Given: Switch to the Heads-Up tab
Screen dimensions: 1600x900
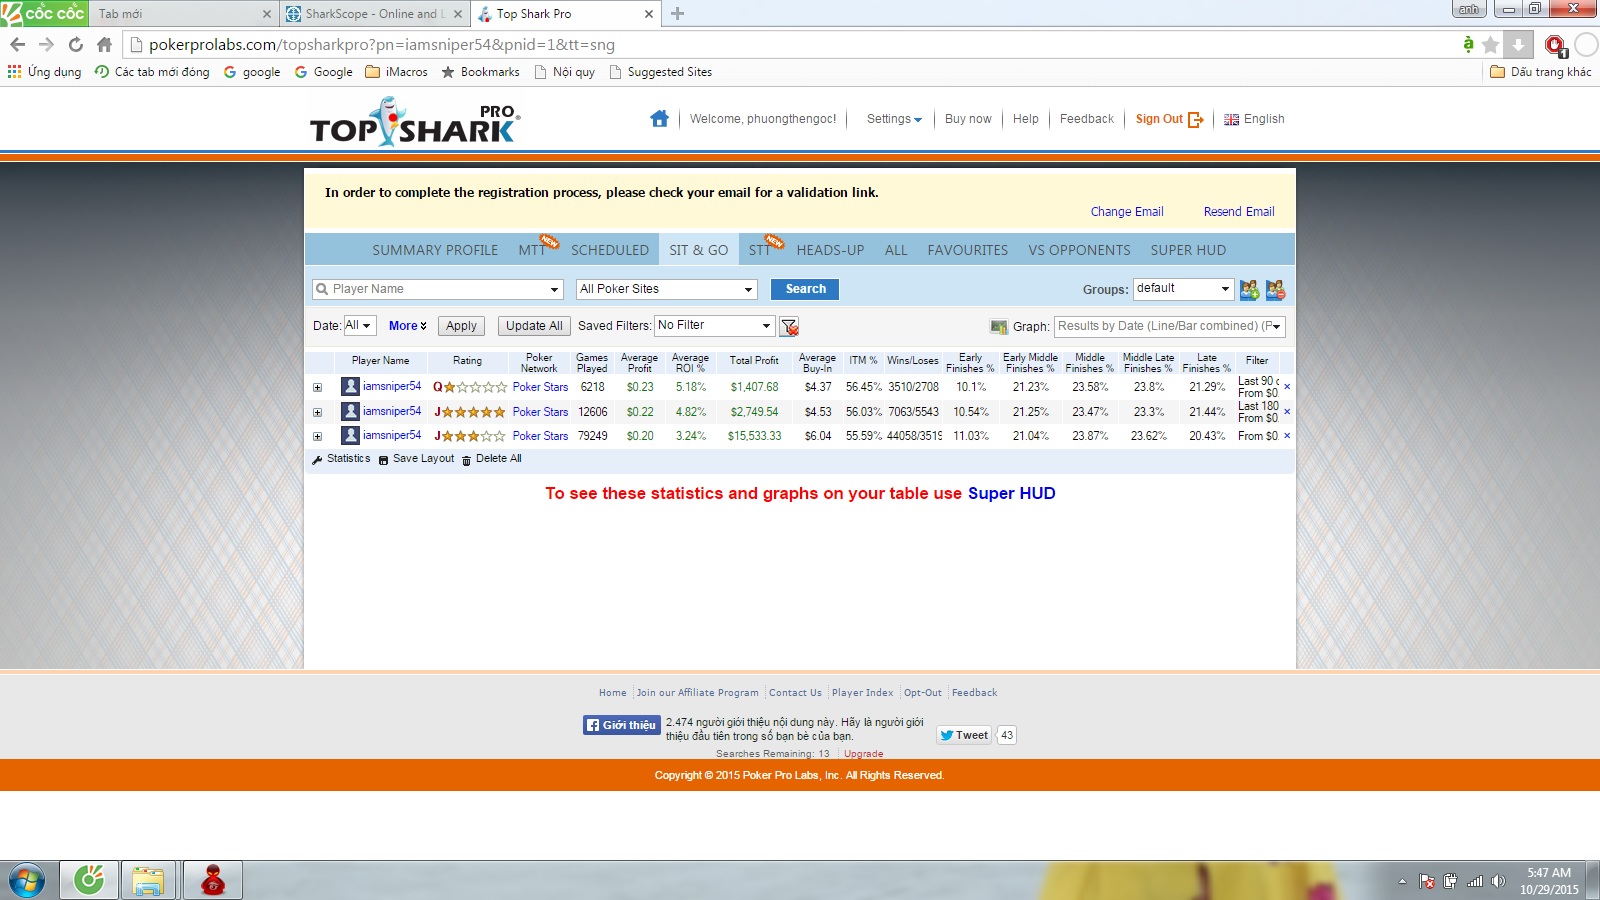Looking at the screenshot, I should [x=830, y=250].
